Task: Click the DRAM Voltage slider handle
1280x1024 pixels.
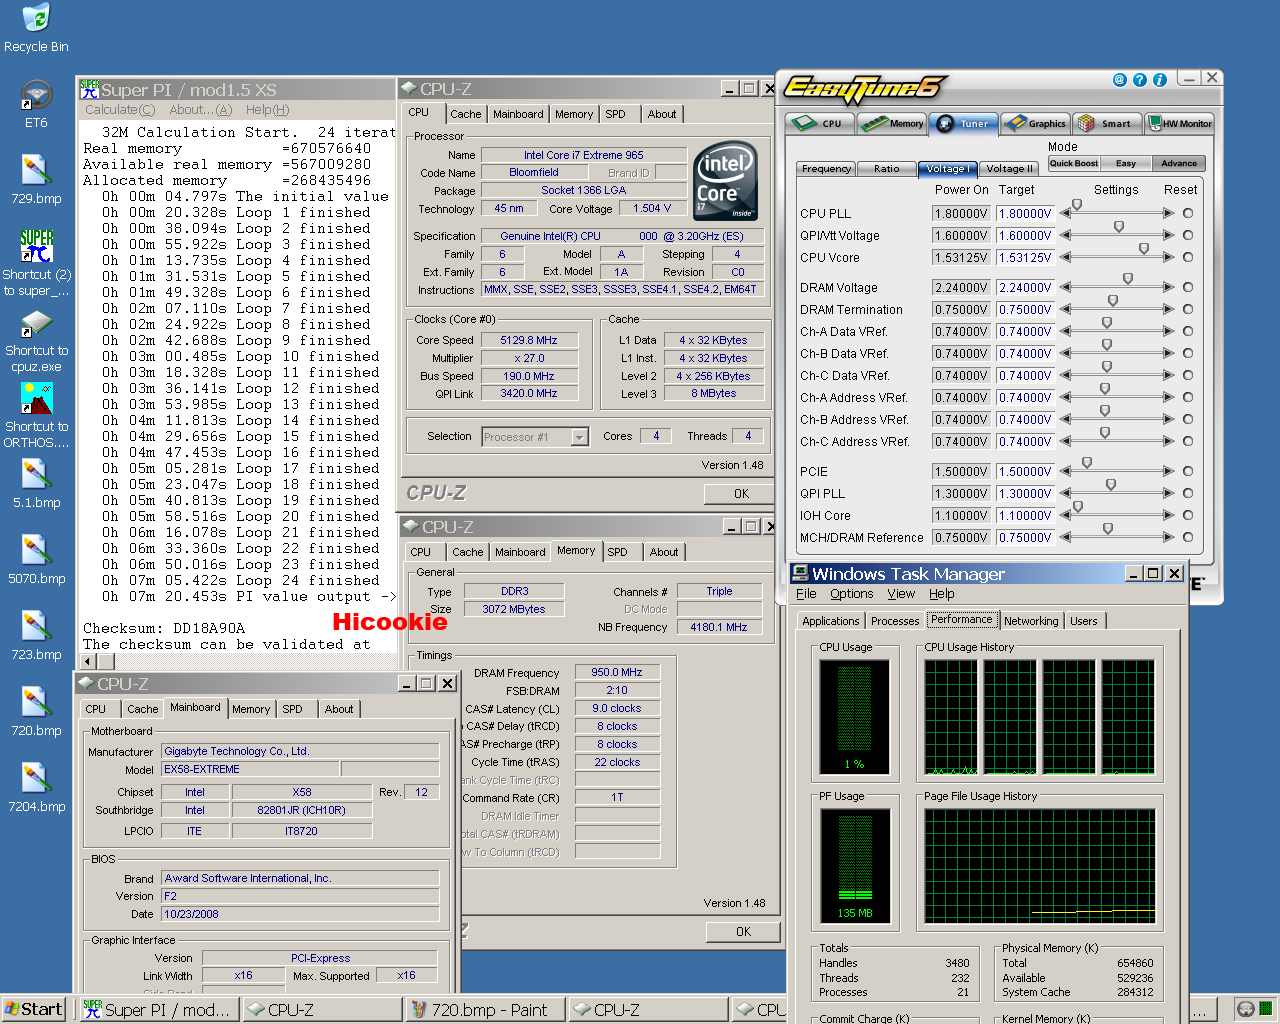Action: [x=1128, y=279]
